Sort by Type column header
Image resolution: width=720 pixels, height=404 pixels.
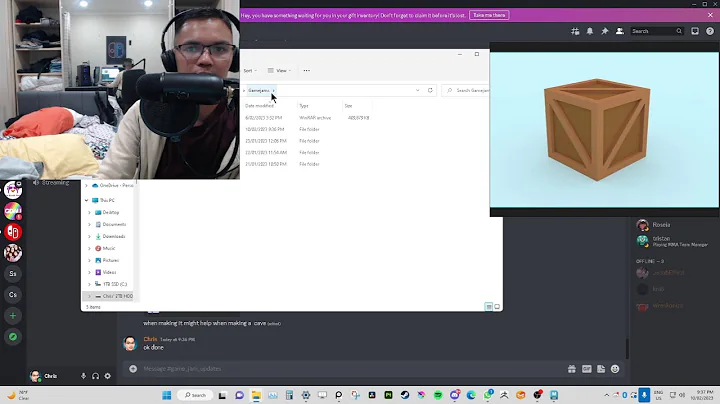pos(304,106)
